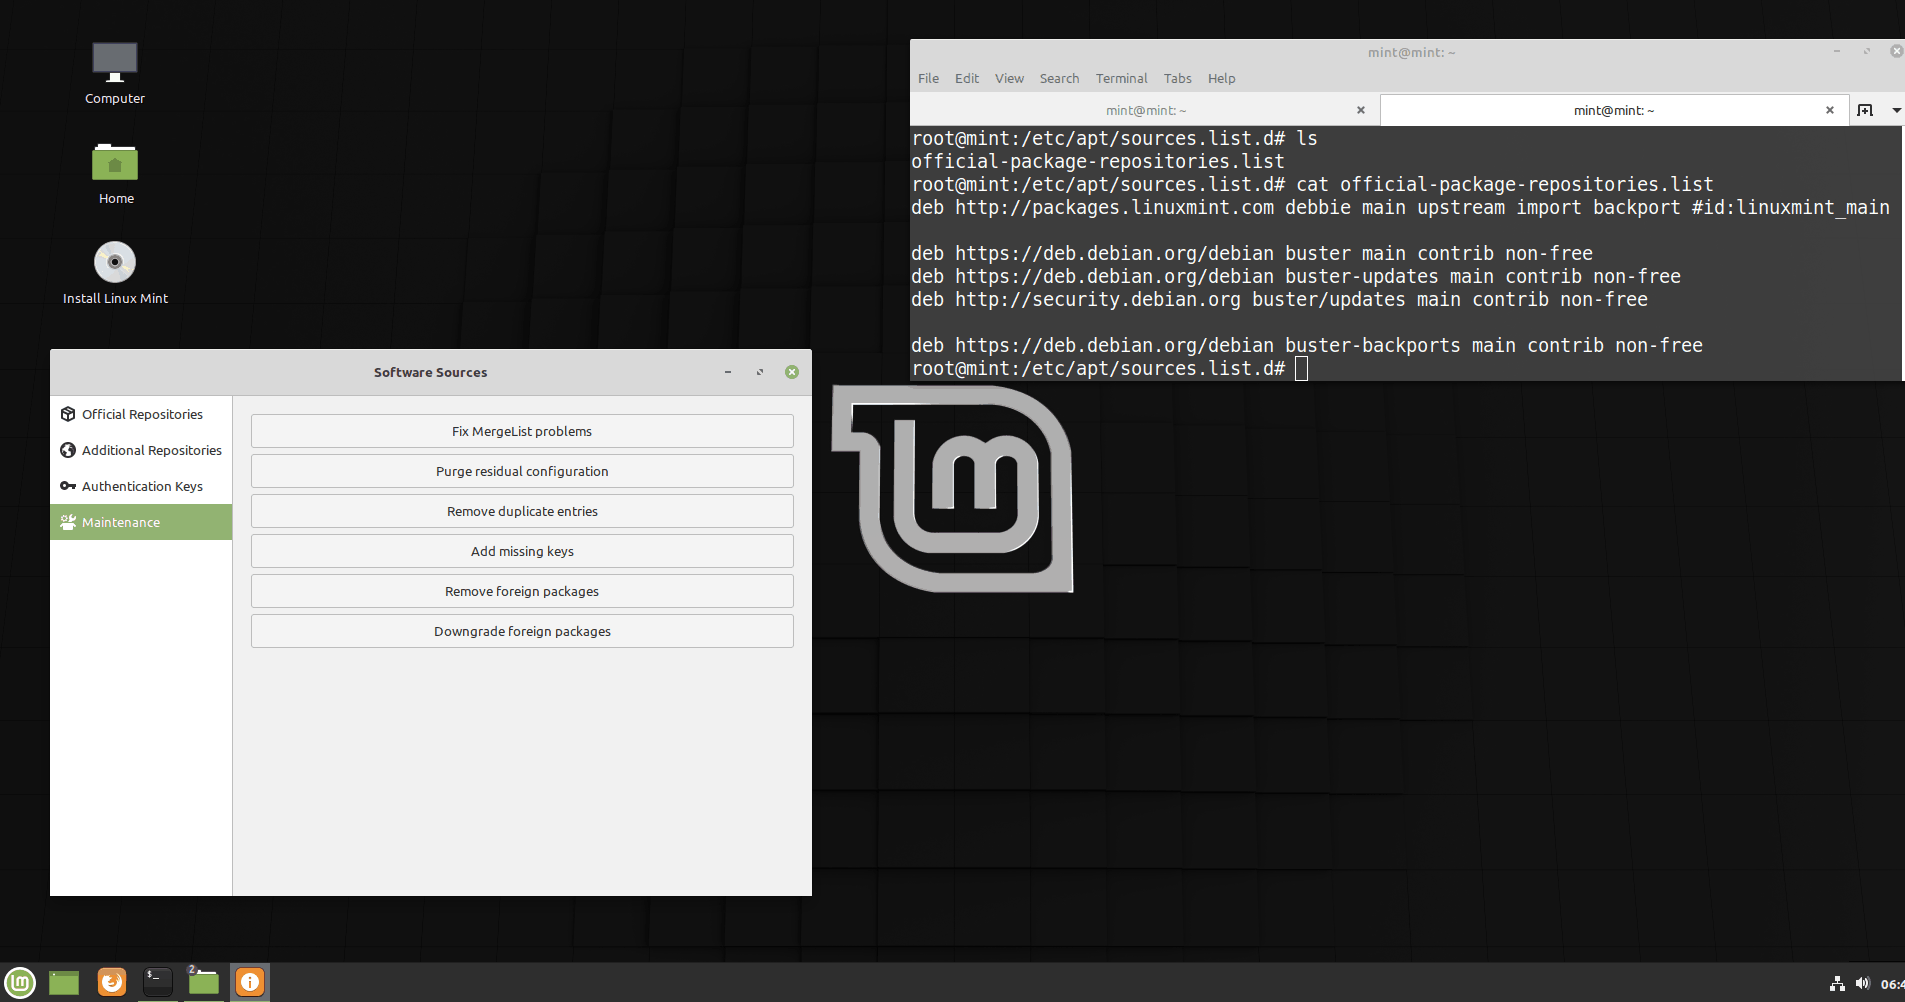Click the Fix MergeList problems button

[521, 431]
